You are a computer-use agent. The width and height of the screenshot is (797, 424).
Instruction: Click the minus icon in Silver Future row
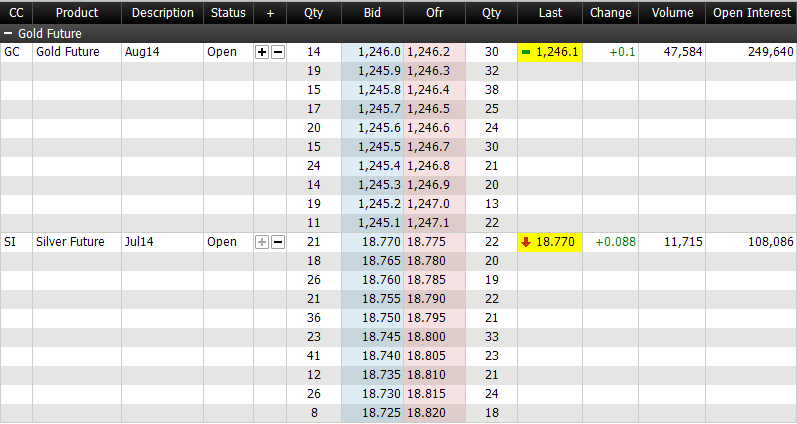[x=278, y=242]
